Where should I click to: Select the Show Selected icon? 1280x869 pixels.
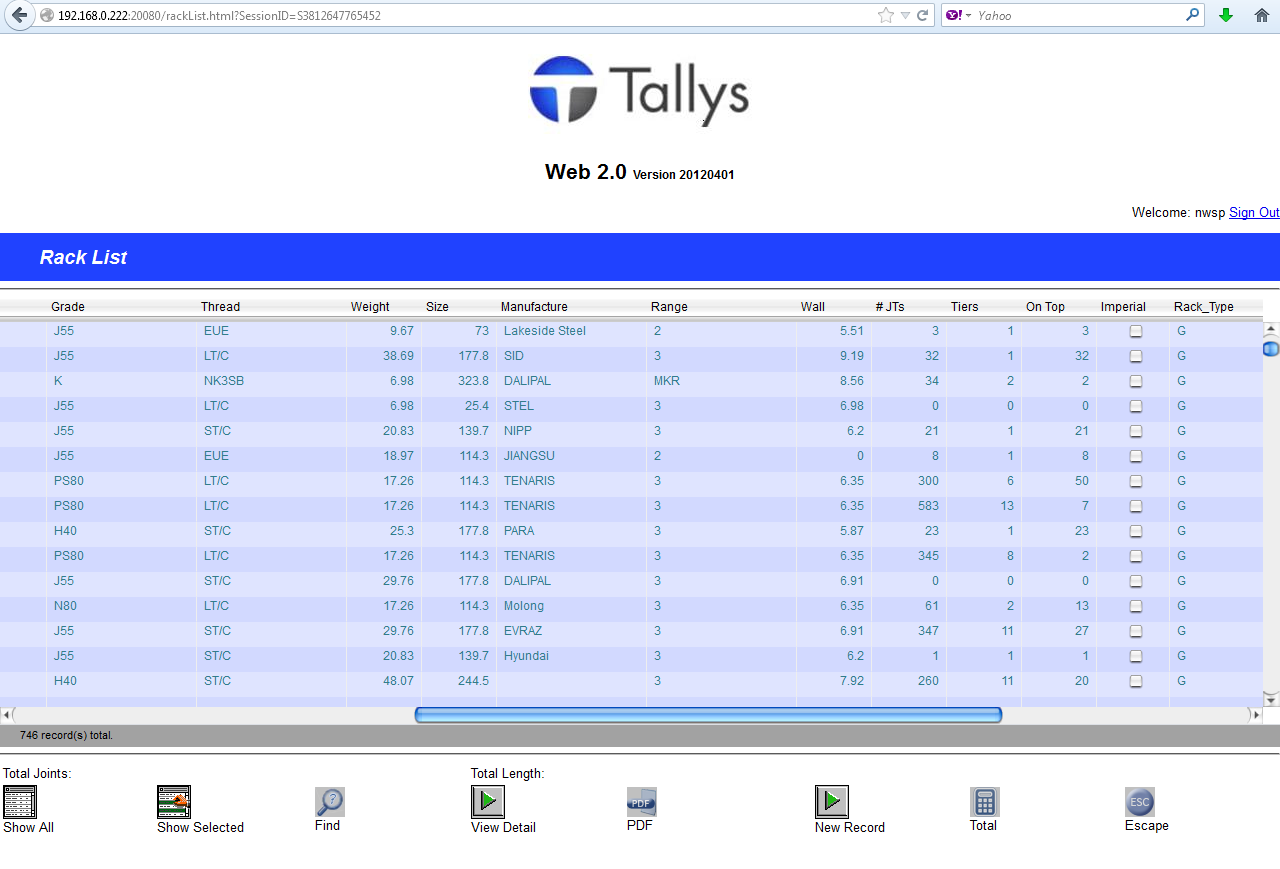(172, 800)
